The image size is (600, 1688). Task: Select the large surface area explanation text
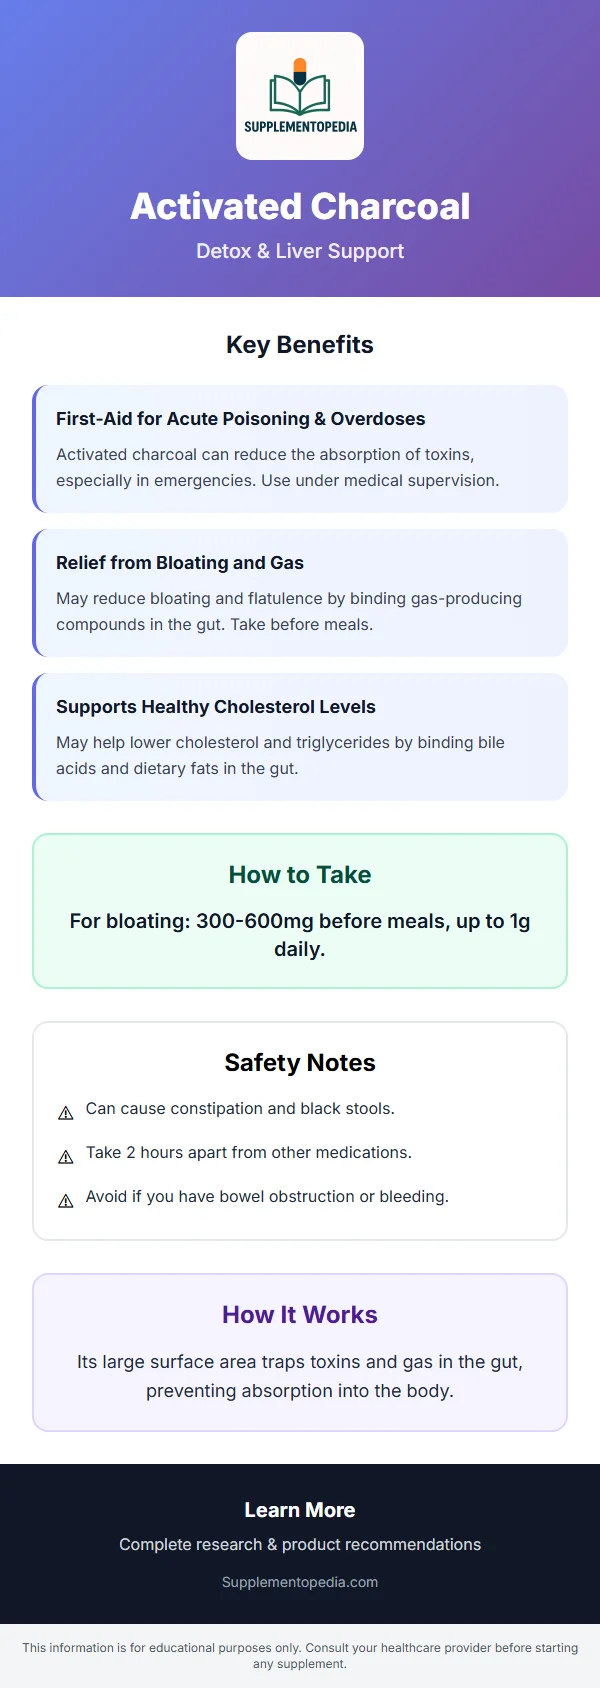click(300, 1376)
